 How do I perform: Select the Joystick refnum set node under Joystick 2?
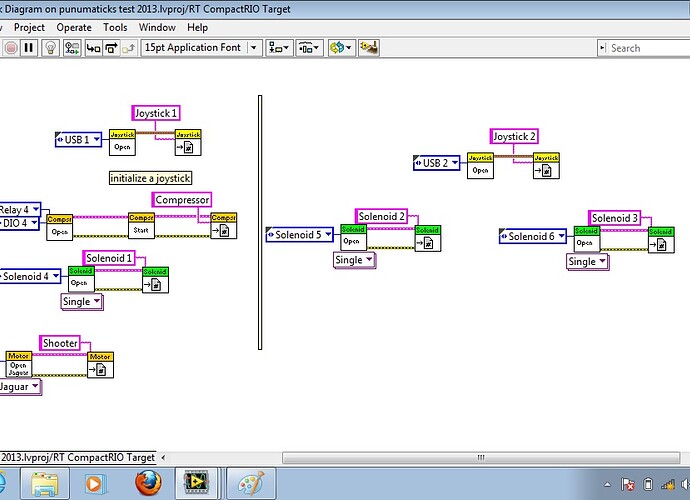[x=547, y=166]
